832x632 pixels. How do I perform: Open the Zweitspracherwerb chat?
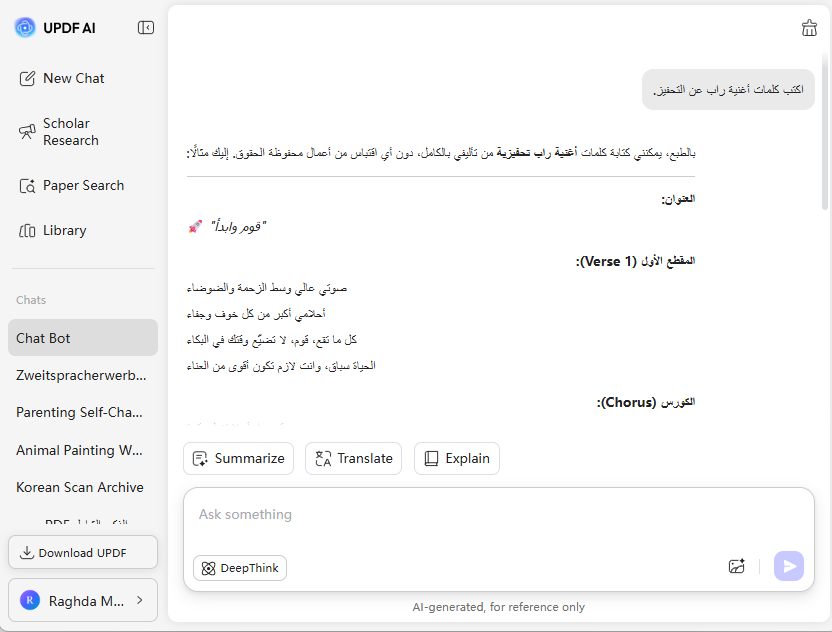click(x=82, y=375)
